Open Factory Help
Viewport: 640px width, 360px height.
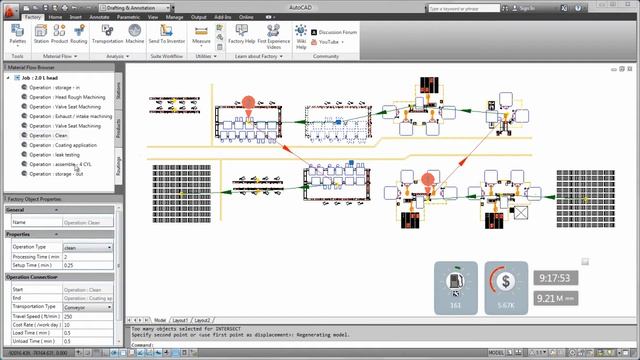(x=241, y=34)
